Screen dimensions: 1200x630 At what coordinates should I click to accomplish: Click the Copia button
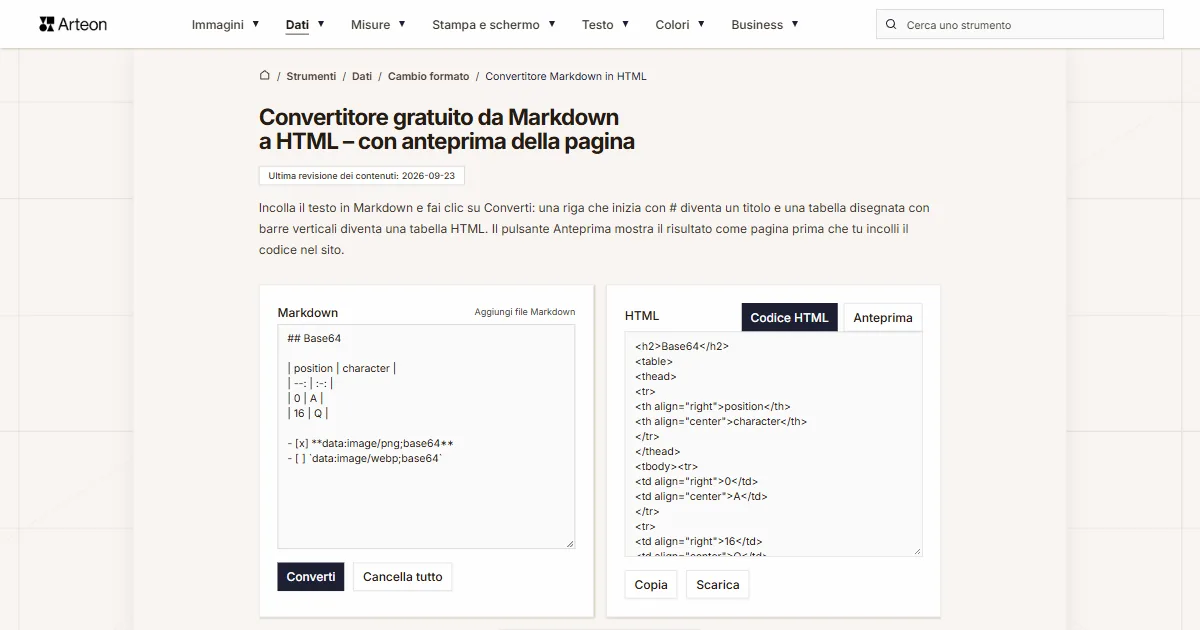[x=651, y=585]
